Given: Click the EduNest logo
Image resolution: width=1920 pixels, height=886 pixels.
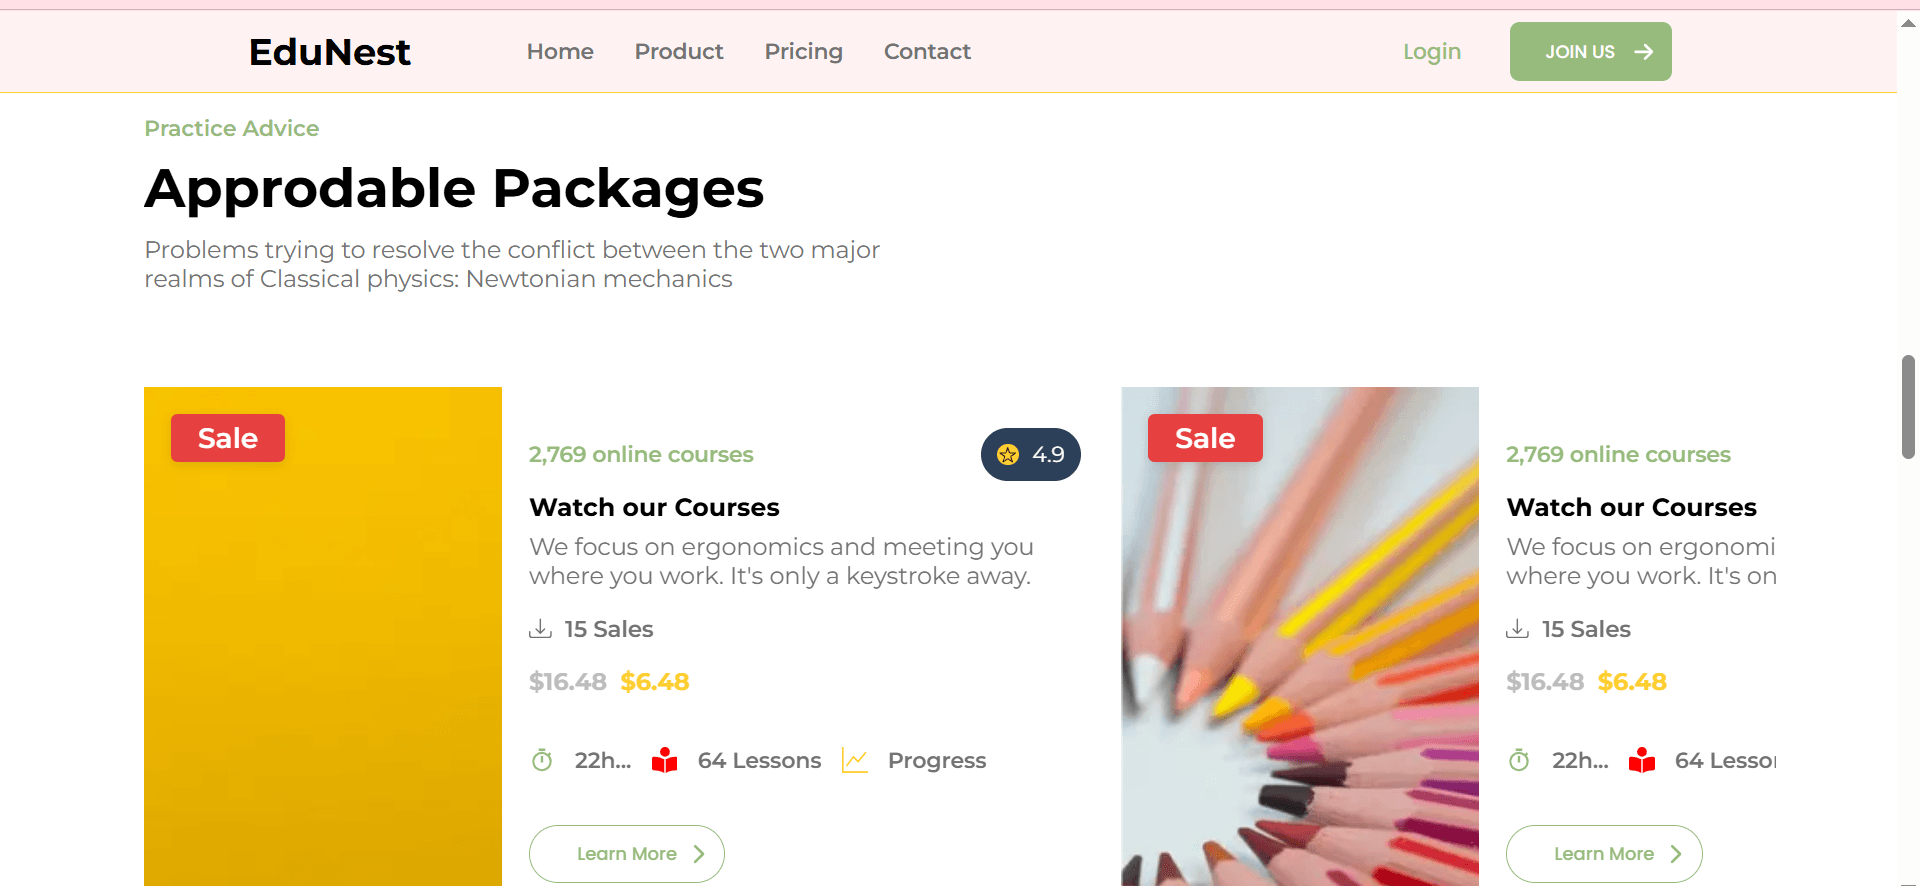Looking at the screenshot, I should point(330,51).
